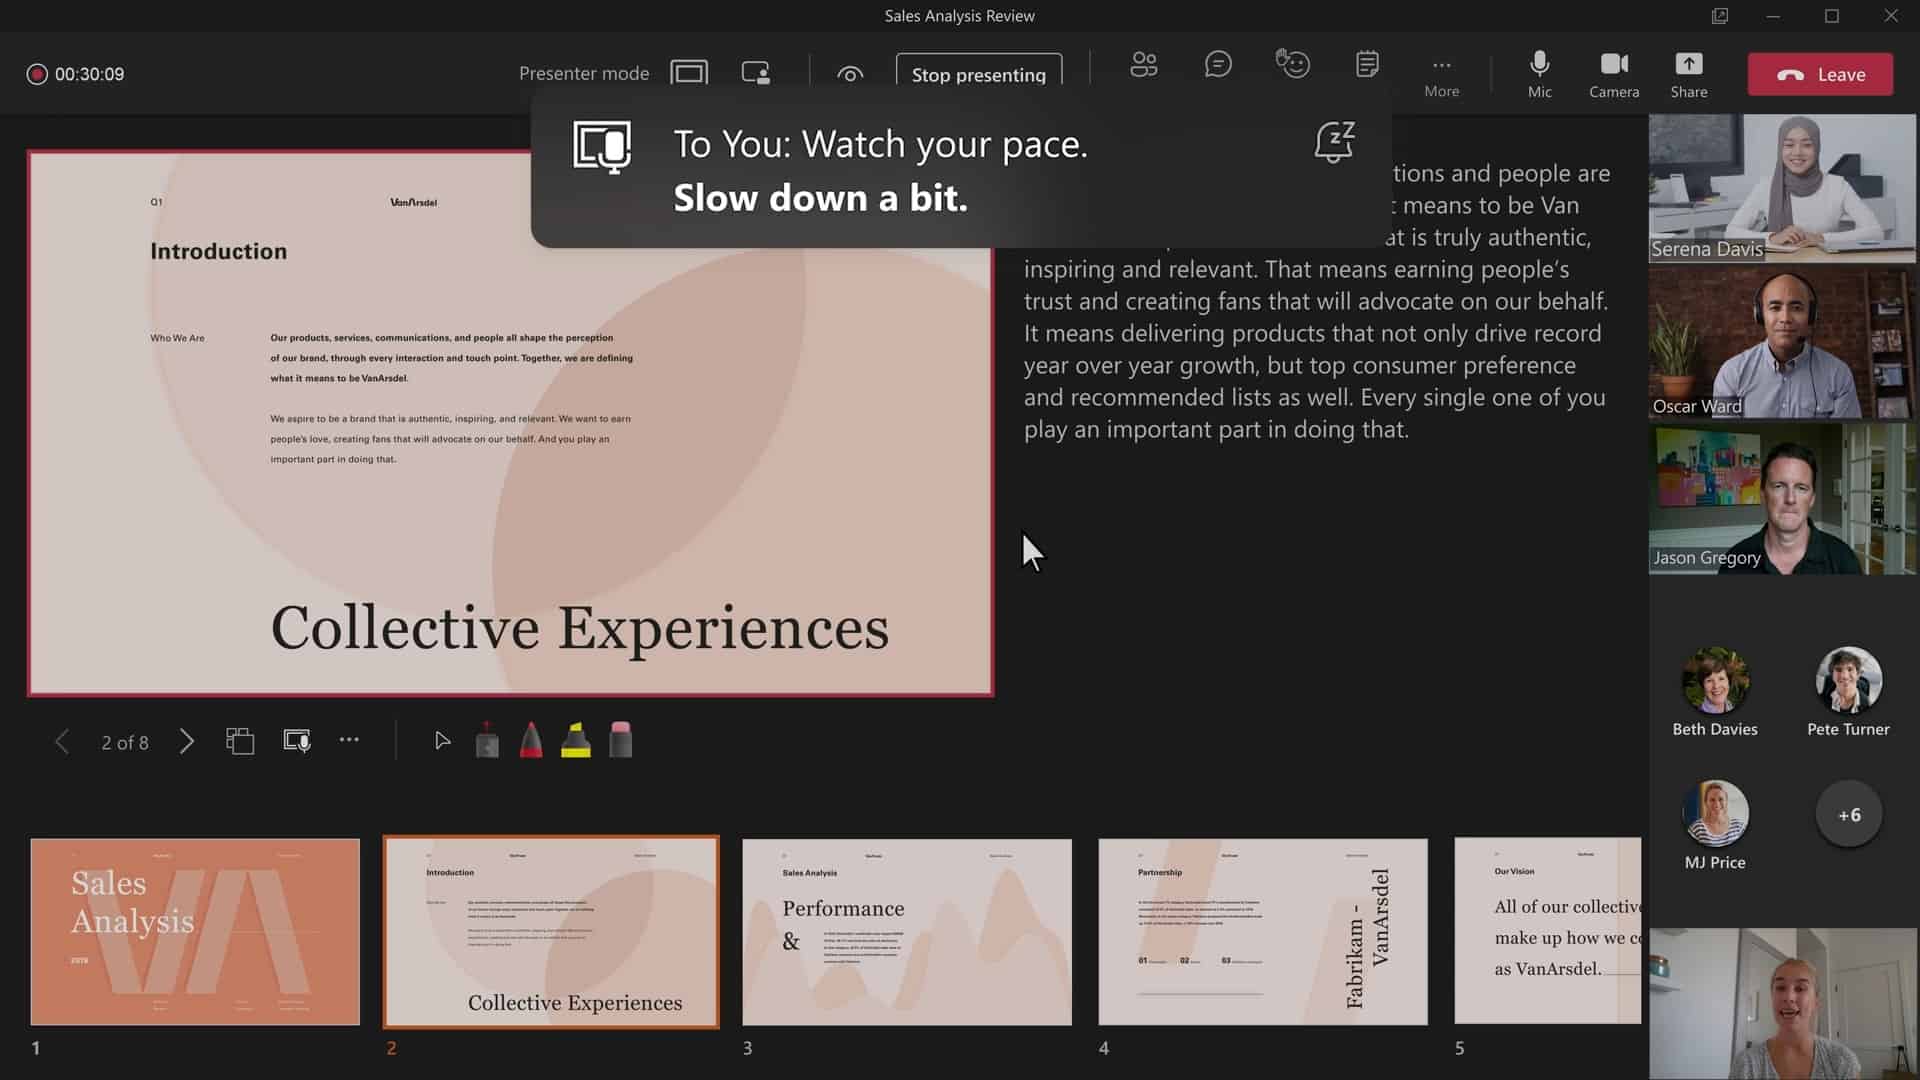Turn off the Camera
Screen dimensions: 1920x1080
(x=1614, y=75)
